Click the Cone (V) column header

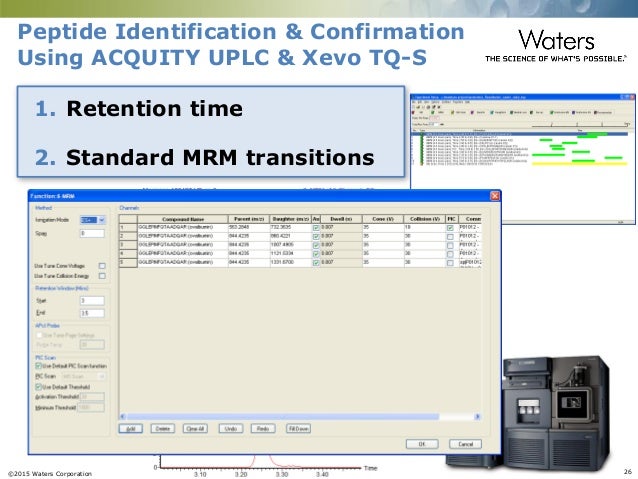tap(383, 219)
